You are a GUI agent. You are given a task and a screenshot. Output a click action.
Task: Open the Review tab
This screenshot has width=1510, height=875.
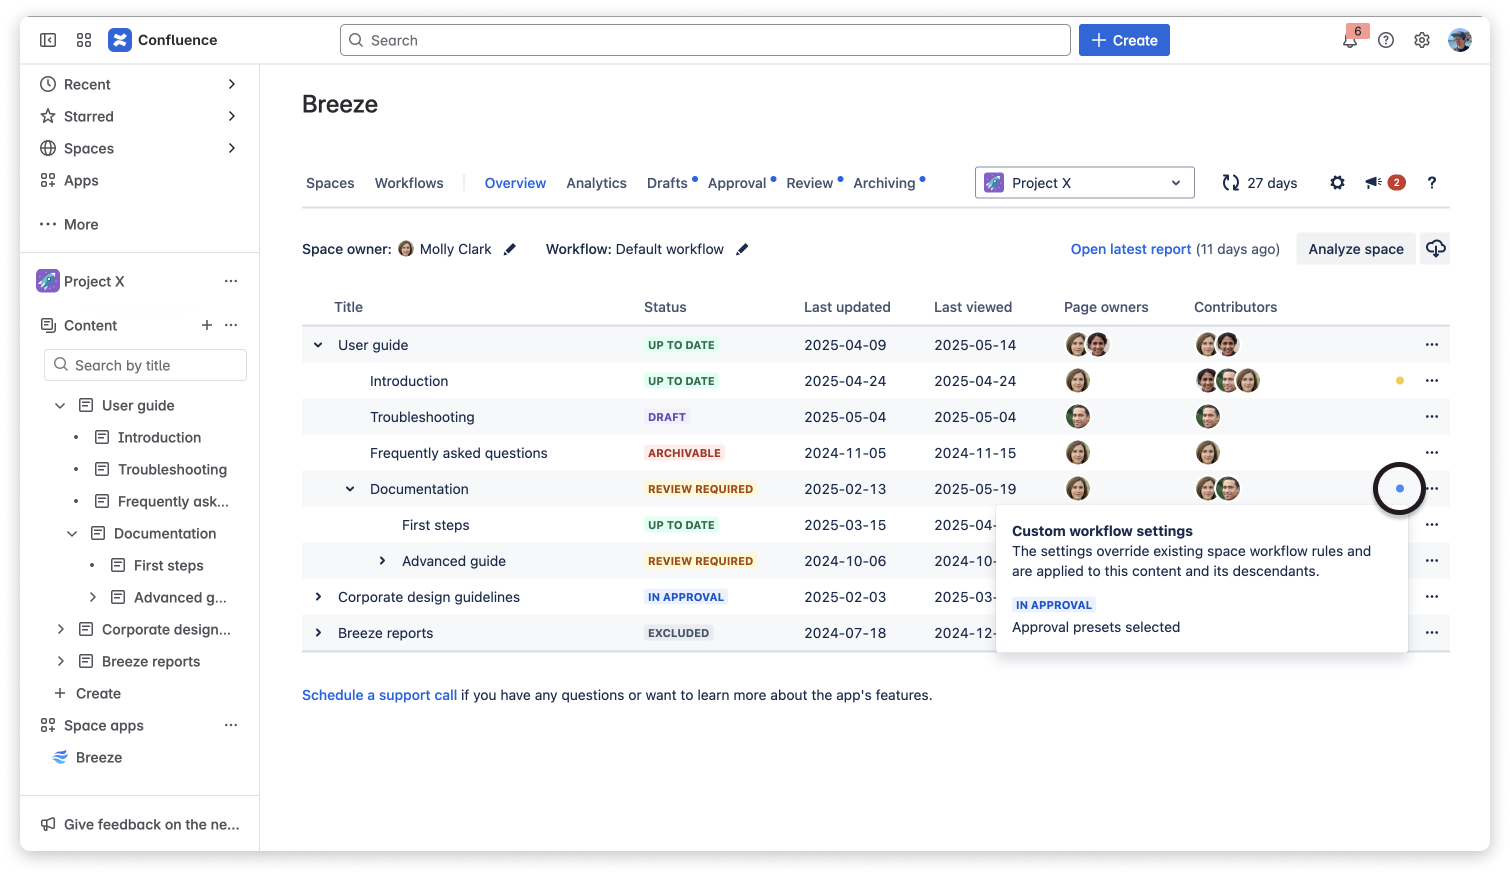[x=810, y=183]
